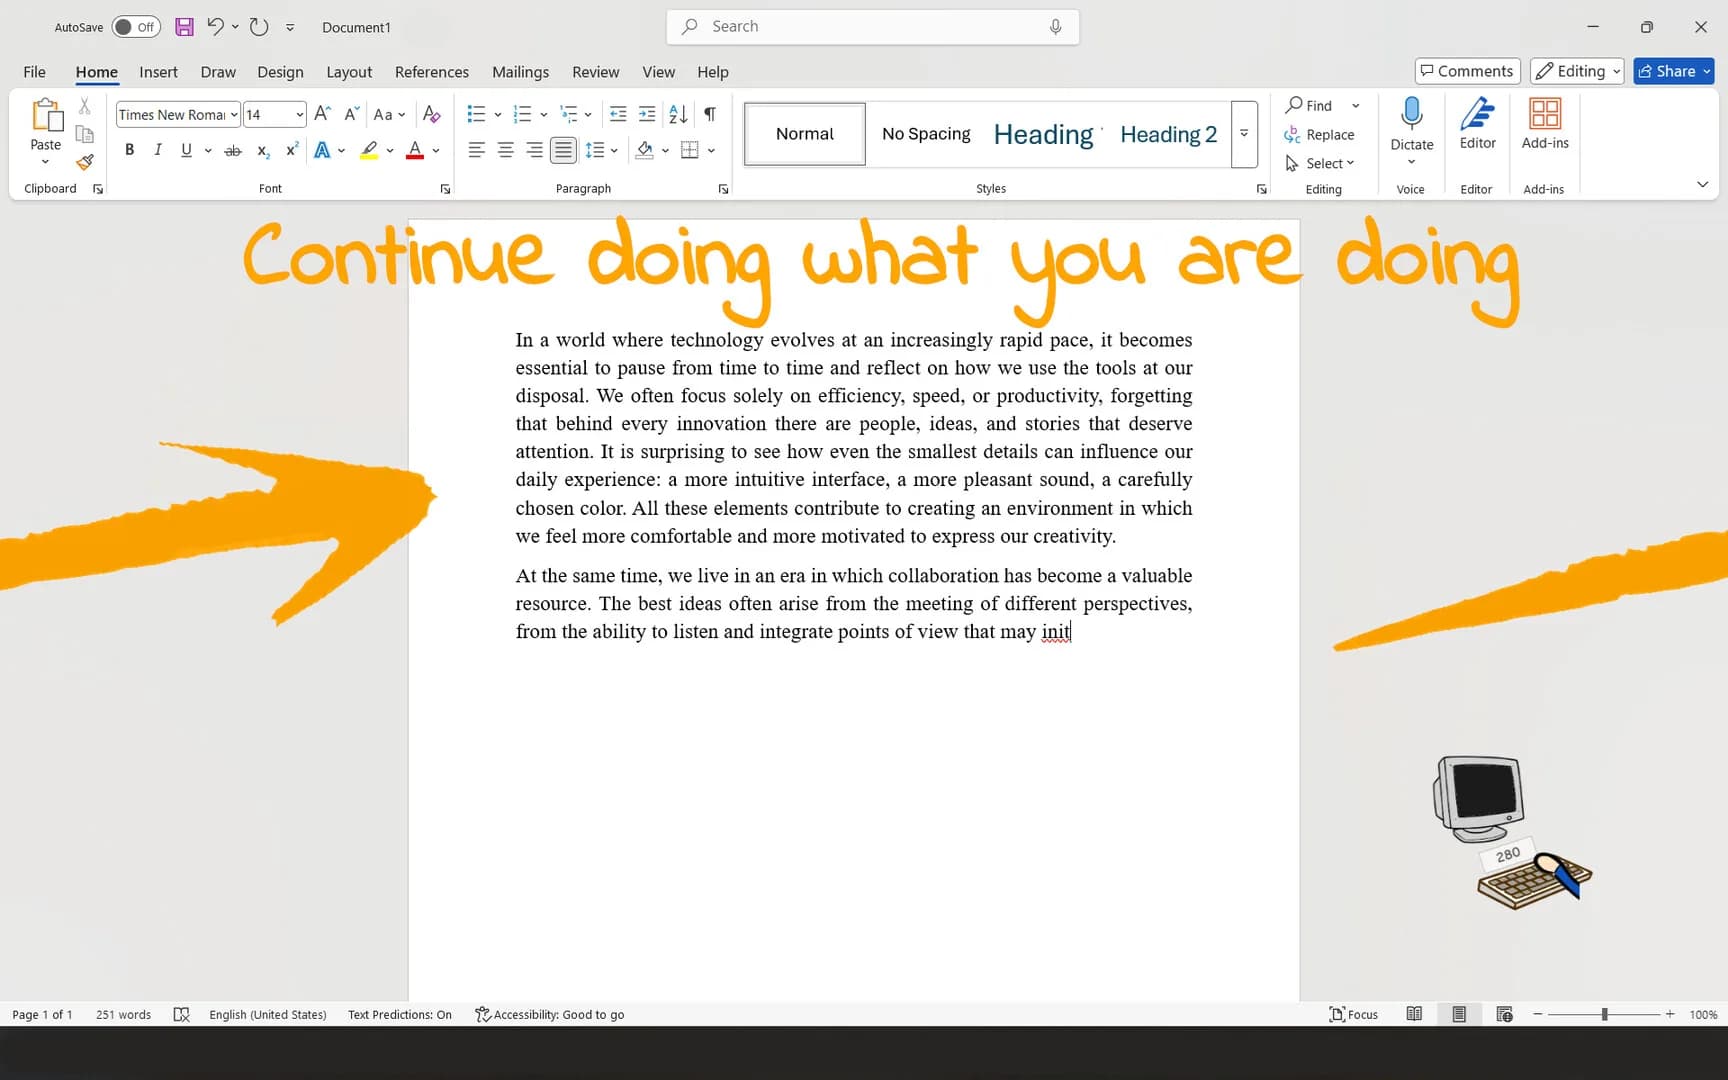This screenshot has width=1728, height=1080.
Task: Click Find in the Editing group
Action: pyautogui.click(x=1309, y=105)
